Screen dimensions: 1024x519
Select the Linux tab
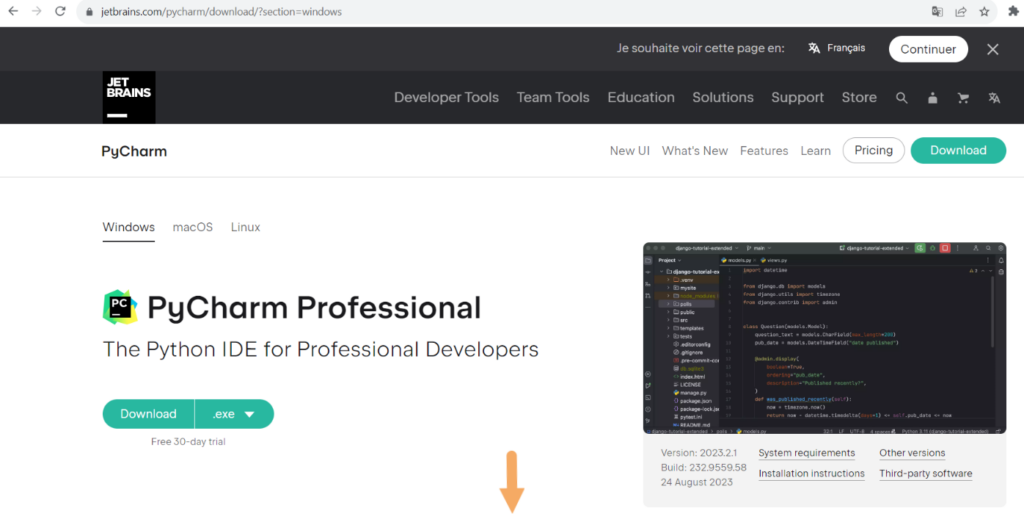[x=245, y=227]
